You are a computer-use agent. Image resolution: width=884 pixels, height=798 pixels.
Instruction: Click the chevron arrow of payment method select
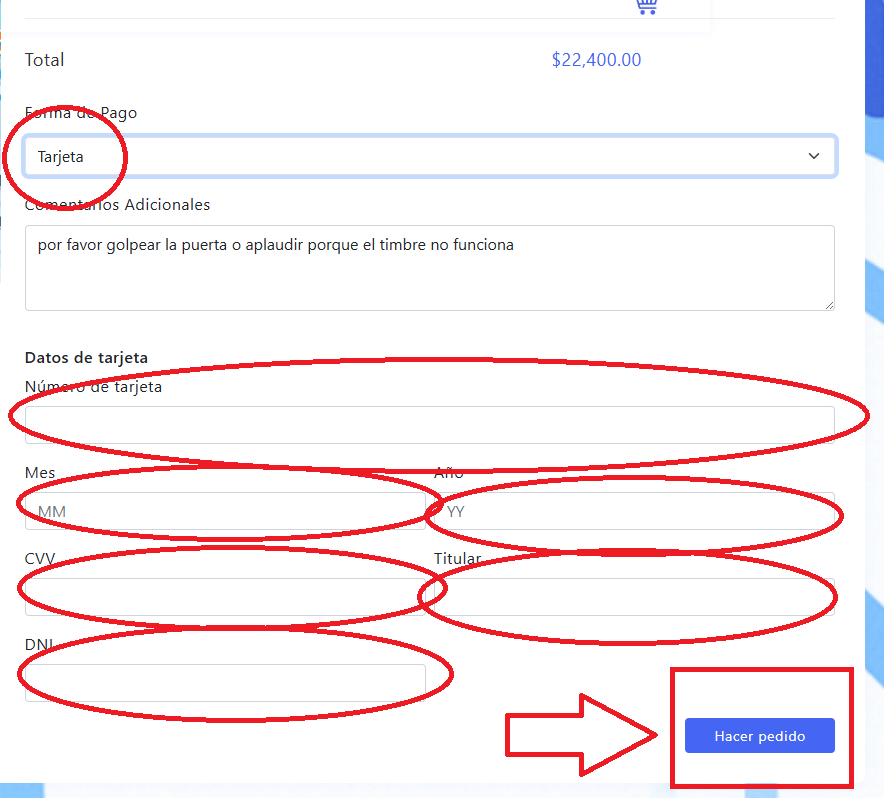click(814, 157)
